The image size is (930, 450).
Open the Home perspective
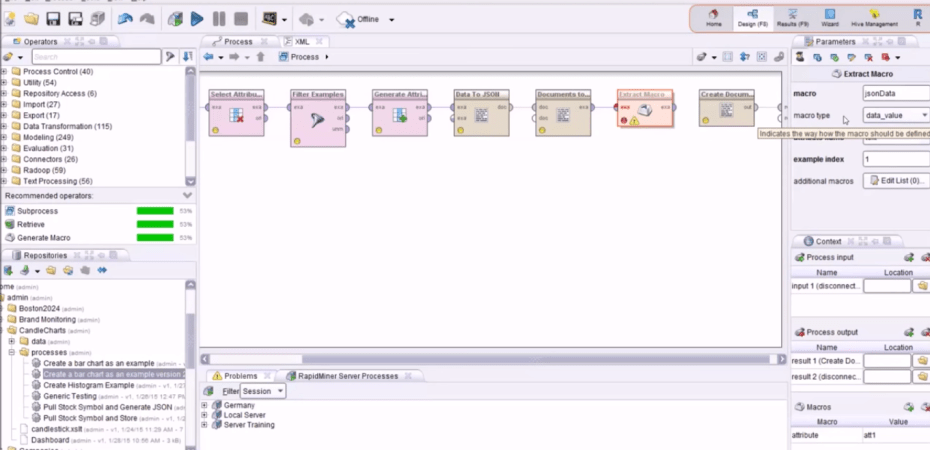[x=714, y=18]
